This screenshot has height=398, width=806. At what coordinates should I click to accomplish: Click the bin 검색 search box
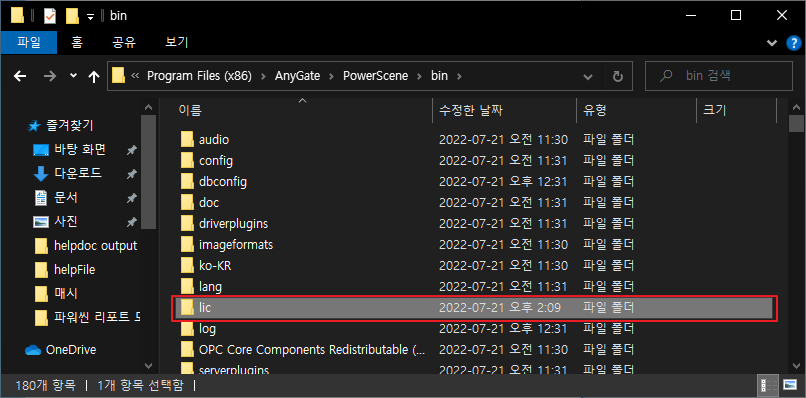(x=719, y=76)
